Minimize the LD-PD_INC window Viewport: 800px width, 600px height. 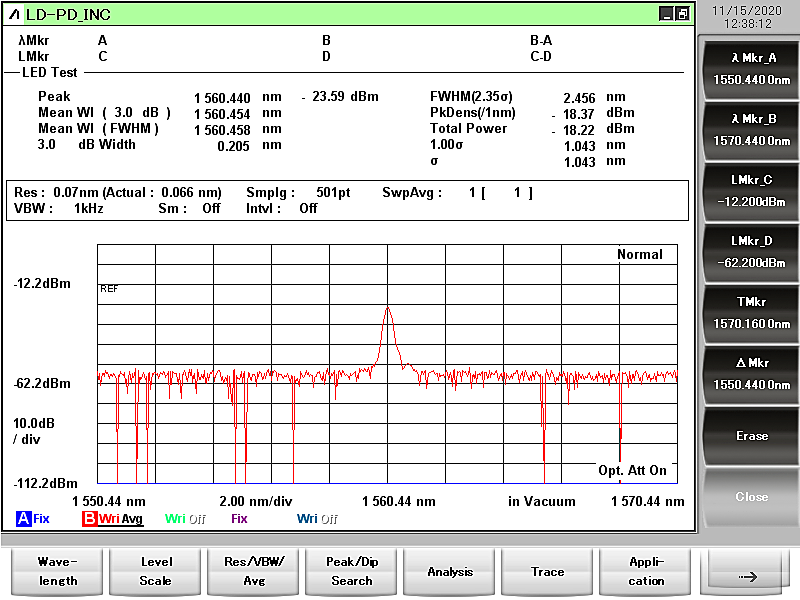[x=666, y=14]
